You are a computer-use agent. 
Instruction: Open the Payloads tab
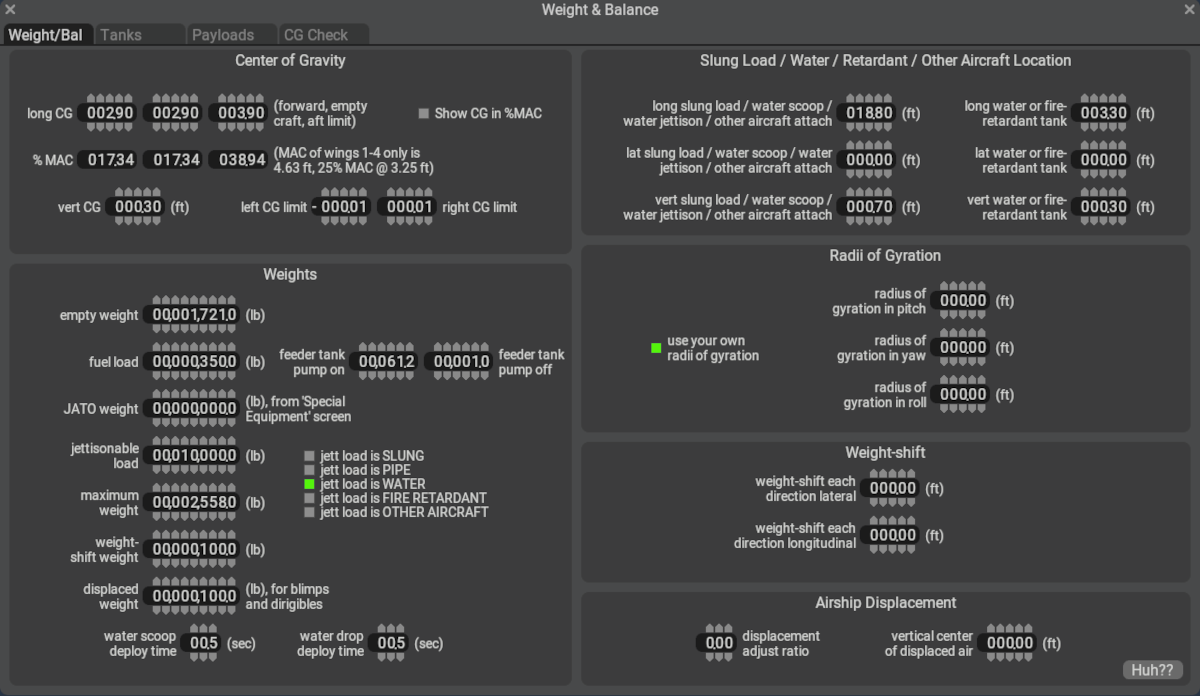click(x=222, y=35)
